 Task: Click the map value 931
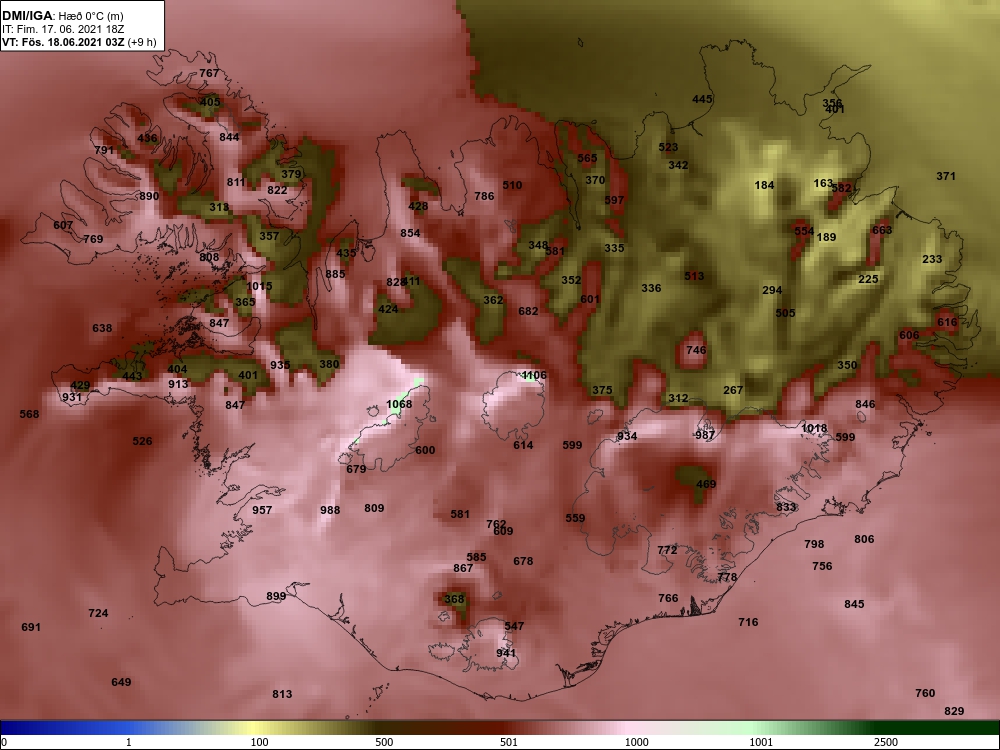click(71, 397)
